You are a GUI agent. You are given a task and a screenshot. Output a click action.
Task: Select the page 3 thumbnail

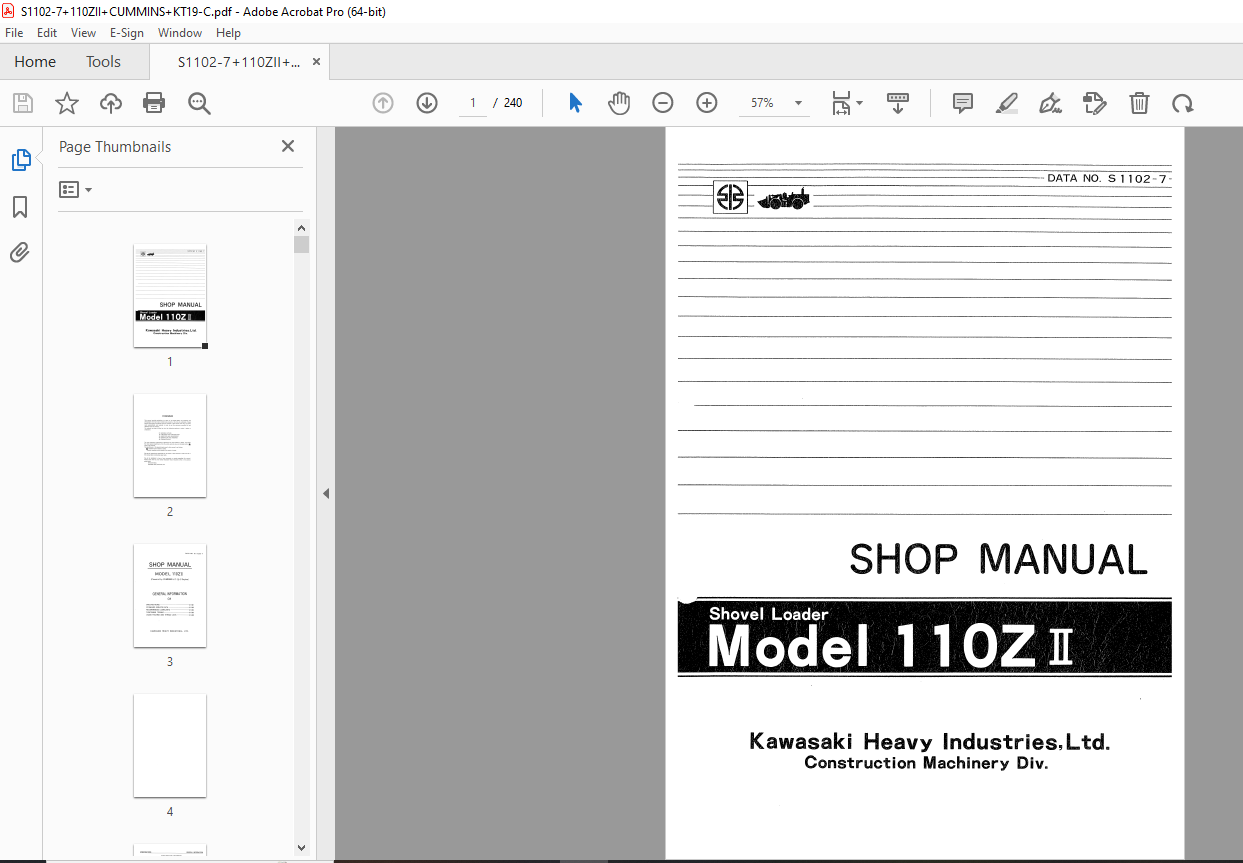click(170, 595)
